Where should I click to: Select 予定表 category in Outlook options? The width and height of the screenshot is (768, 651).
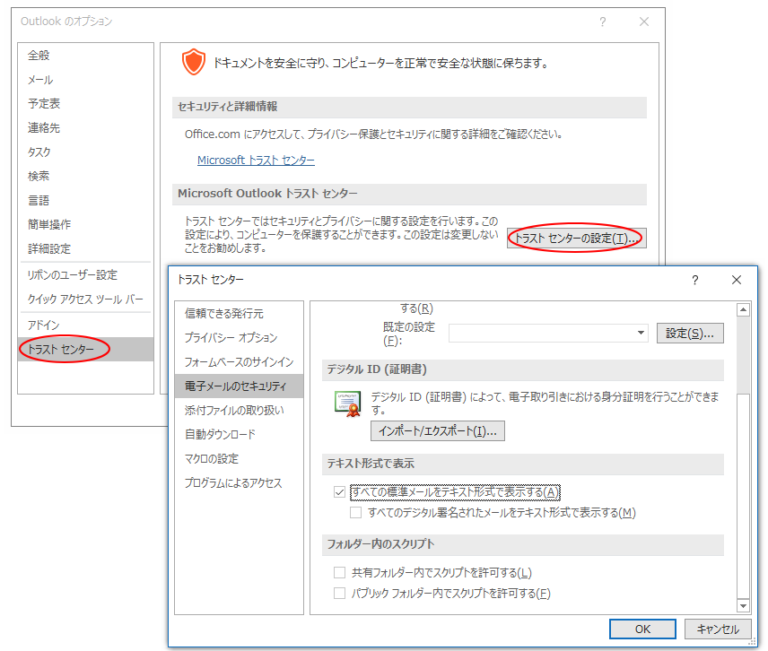click(44, 103)
